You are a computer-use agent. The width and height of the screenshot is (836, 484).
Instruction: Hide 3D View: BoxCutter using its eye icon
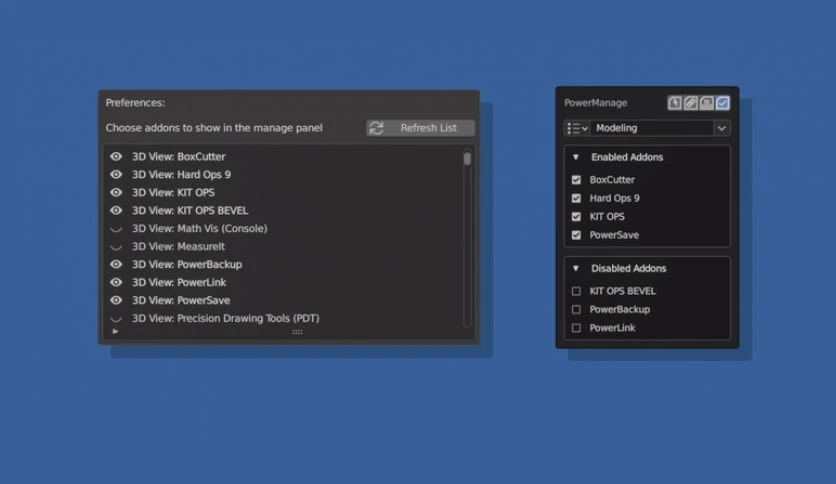(x=116, y=157)
